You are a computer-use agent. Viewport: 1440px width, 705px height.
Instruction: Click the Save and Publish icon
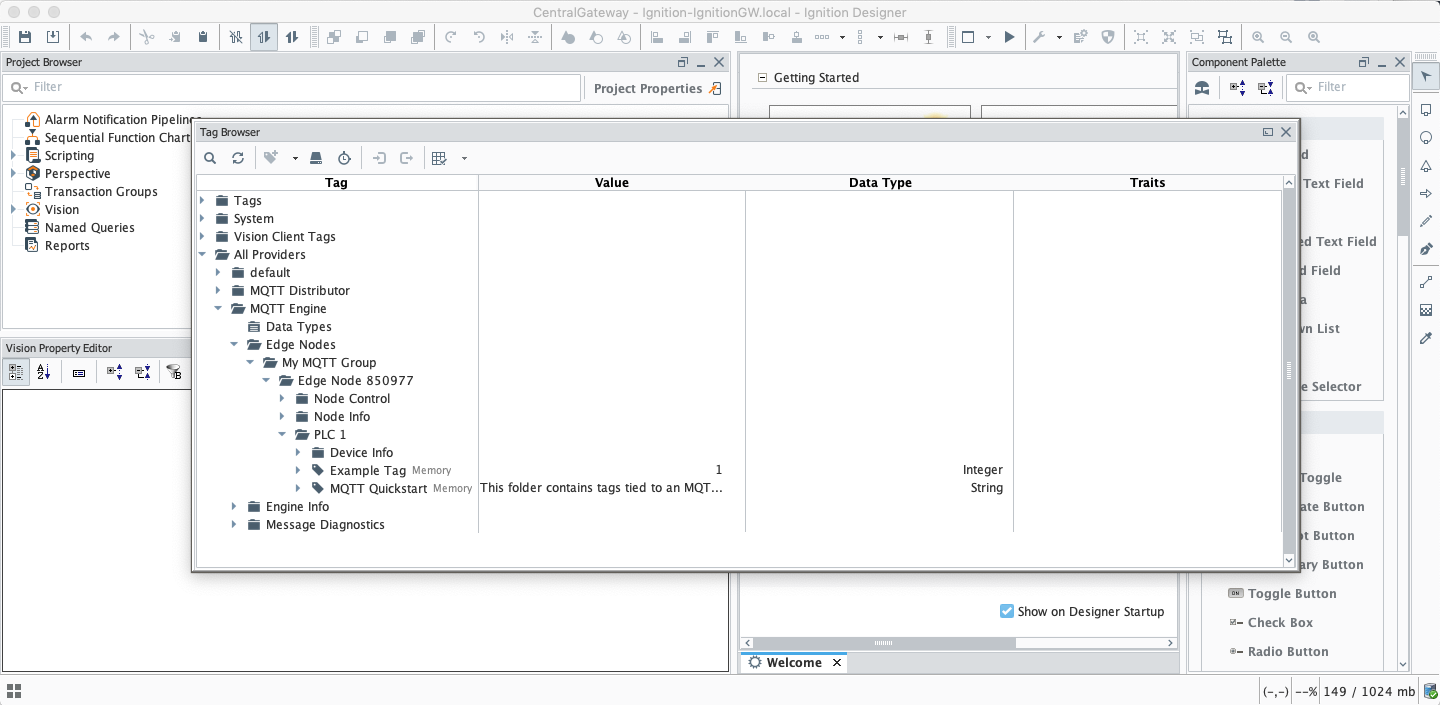click(x=53, y=37)
